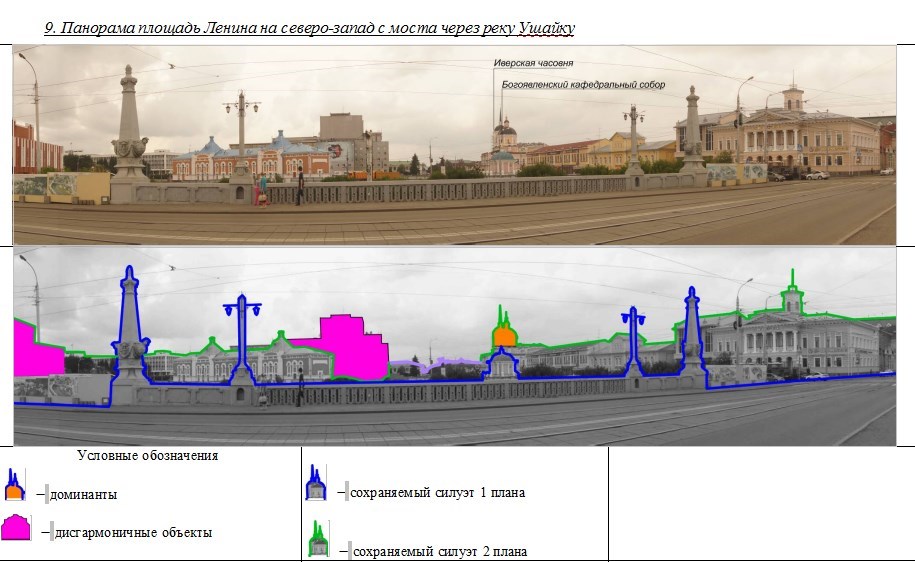Click the orange-highlighted dome in silhouette image
The image size is (915, 562).
pos(505,336)
